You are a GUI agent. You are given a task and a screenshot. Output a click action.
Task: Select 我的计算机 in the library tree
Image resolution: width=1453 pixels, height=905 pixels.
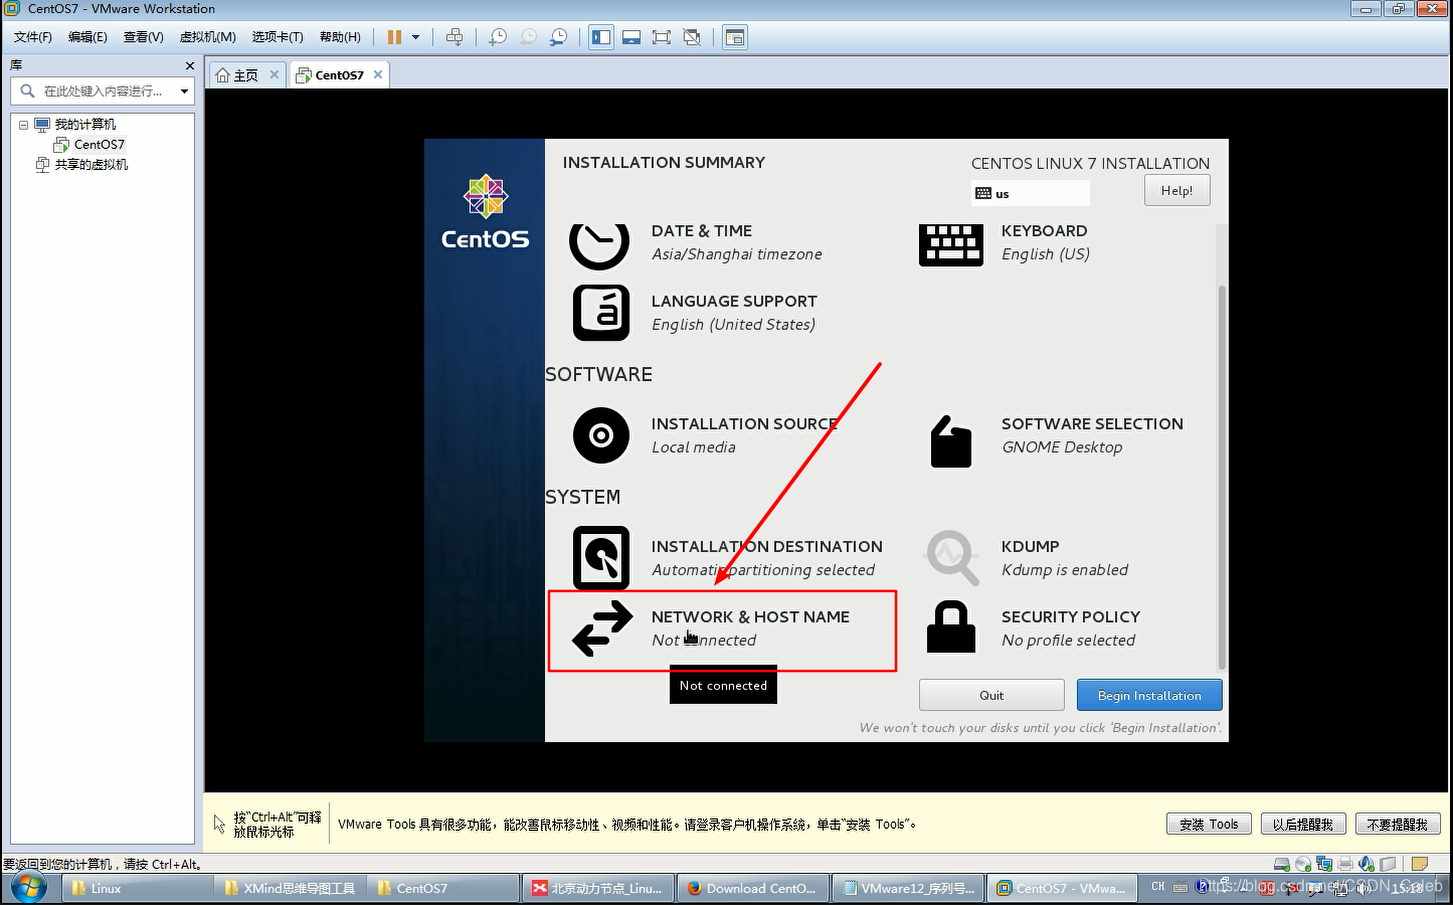85,125
